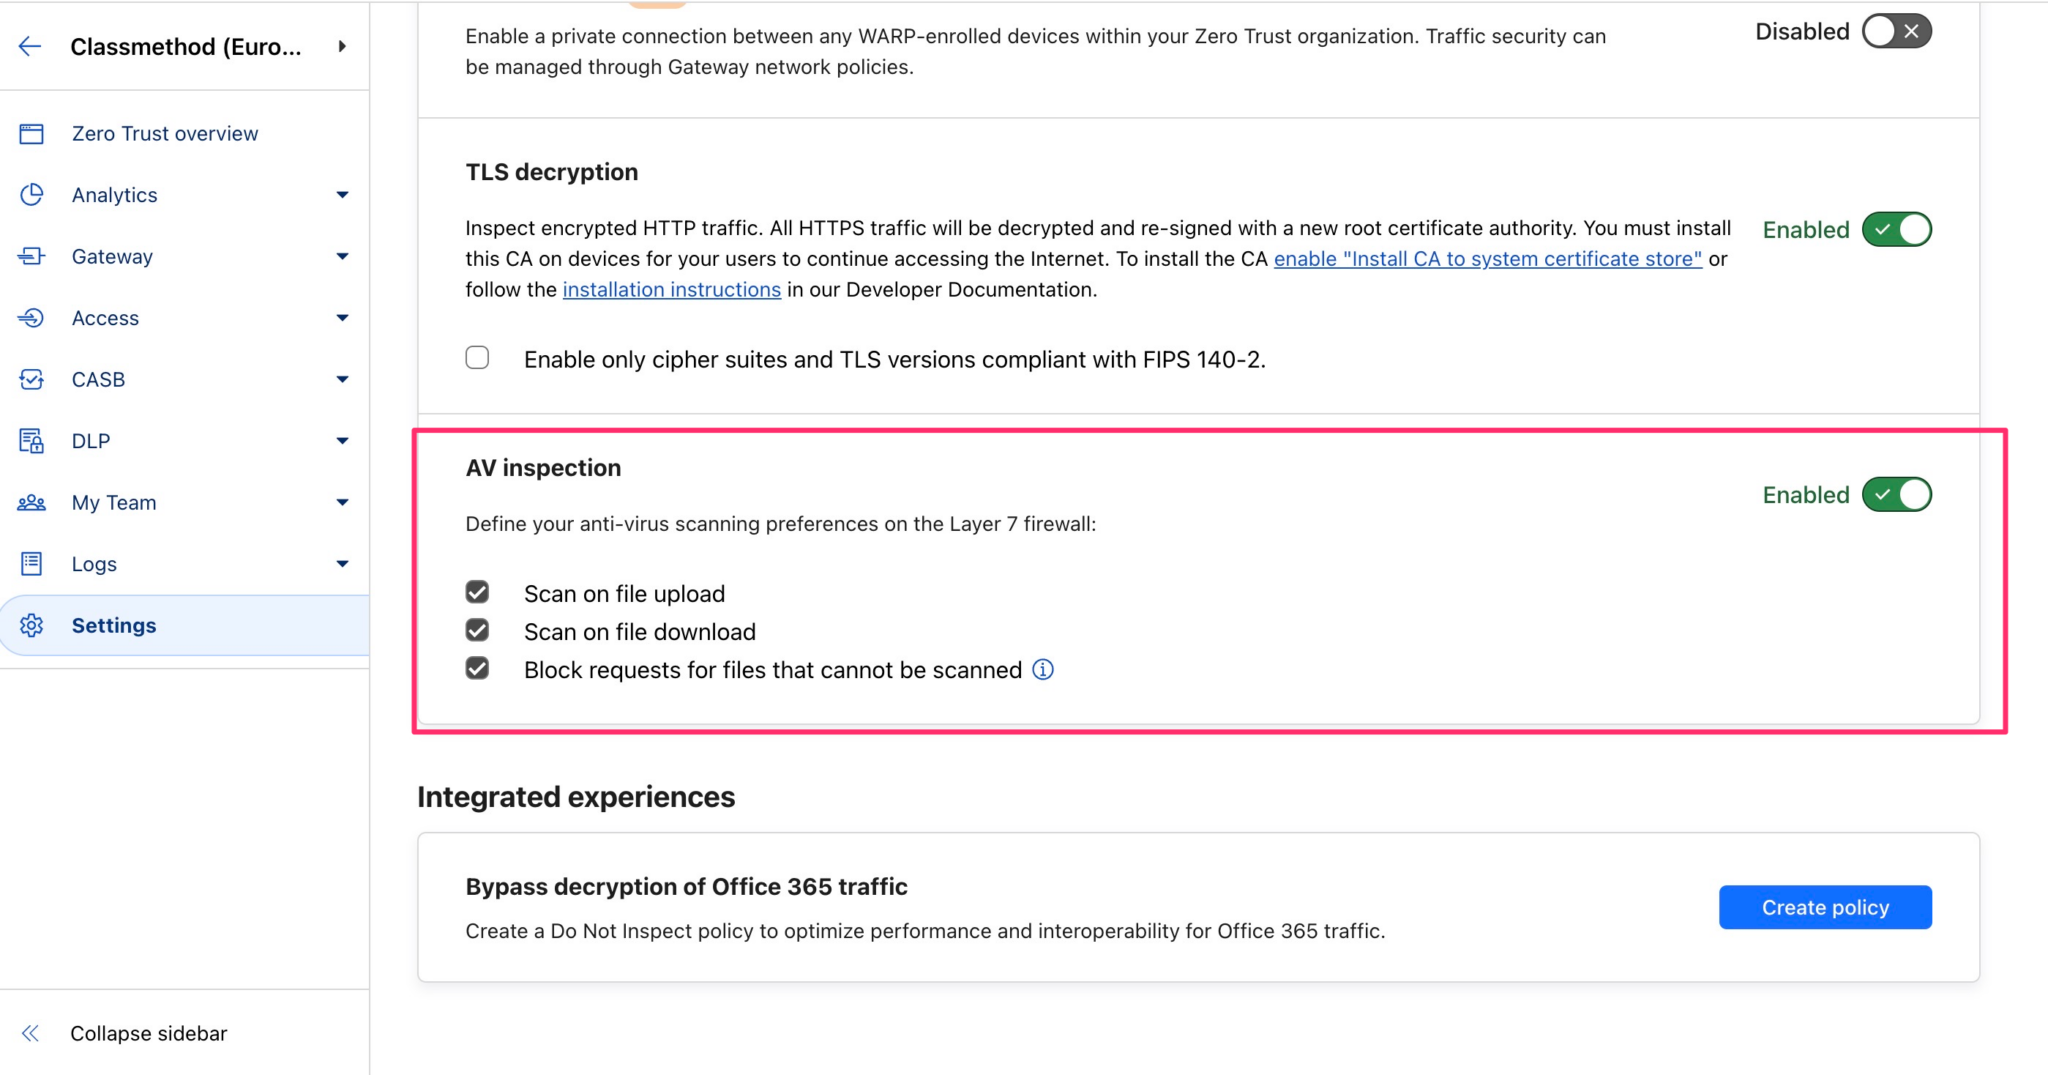Screen dimensions: 2048x1075
Task: Select the Access sidebar icon
Action: tap(33, 318)
